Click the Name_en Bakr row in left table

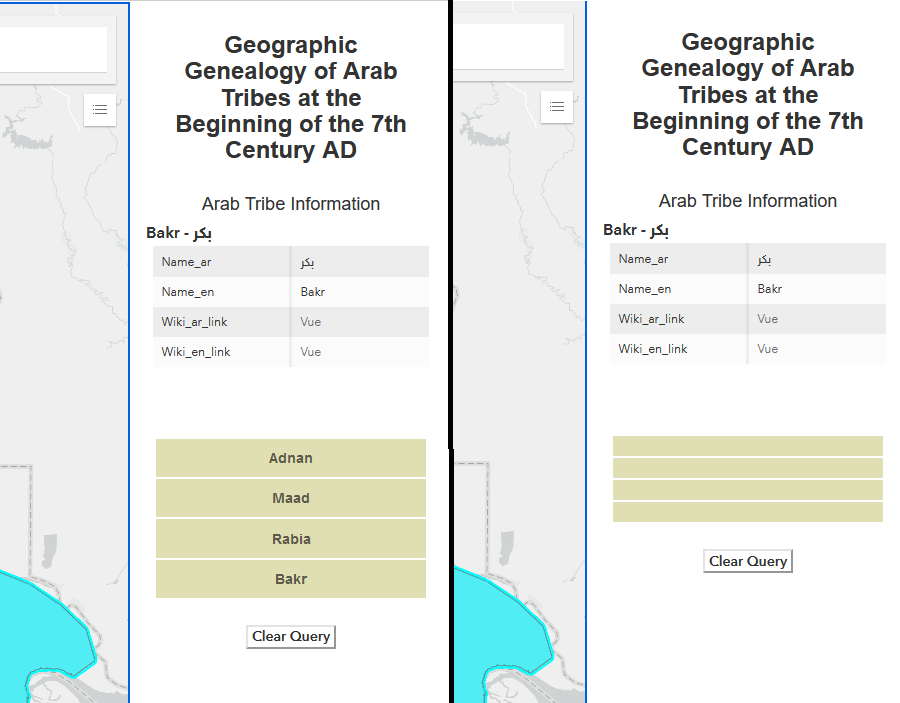[x=291, y=292]
